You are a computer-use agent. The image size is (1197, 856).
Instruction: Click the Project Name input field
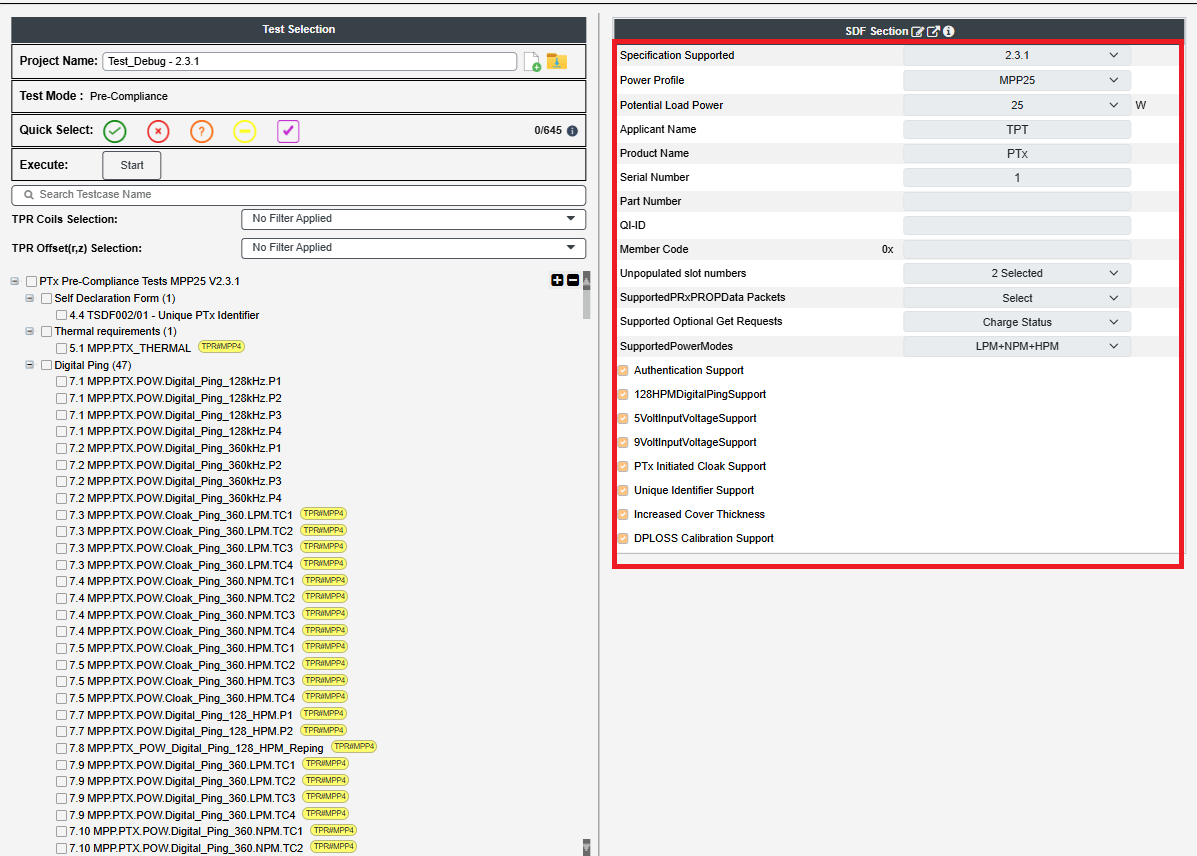point(309,62)
